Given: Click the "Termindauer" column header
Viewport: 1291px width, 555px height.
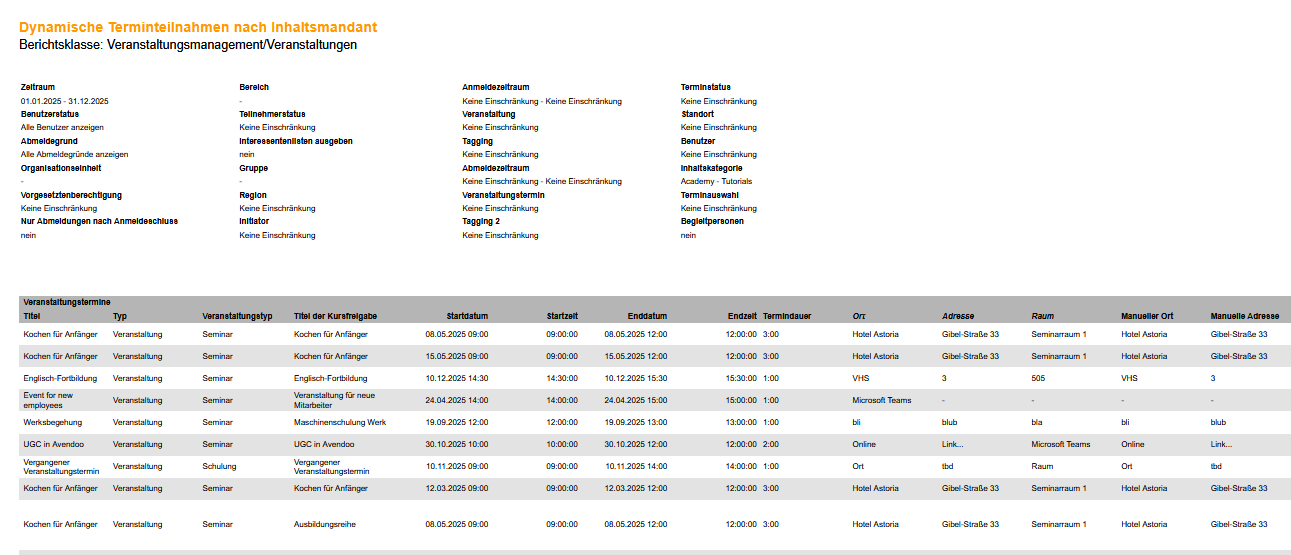Looking at the screenshot, I should tap(787, 316).
